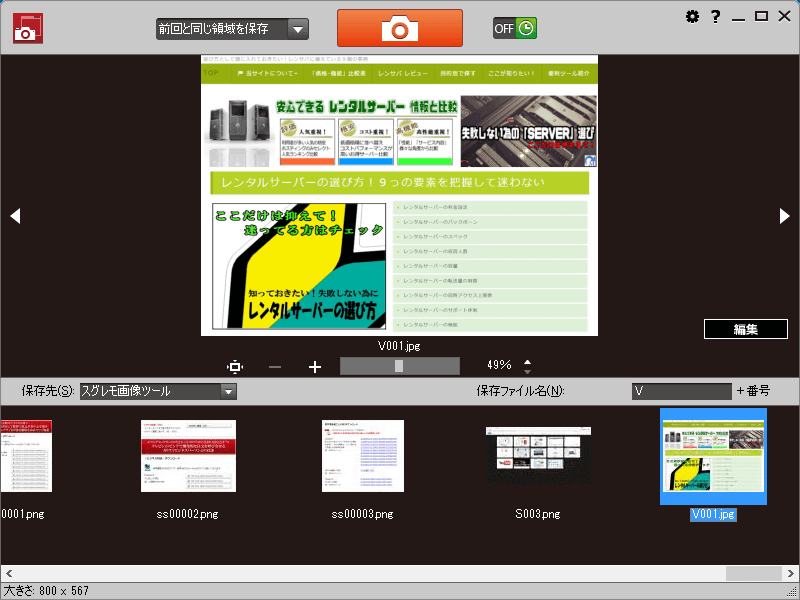The width and height of the screenshot is (800, 600).
Task: Select the ss00002.png thumbnail
Action: click(x=188, y=456)
